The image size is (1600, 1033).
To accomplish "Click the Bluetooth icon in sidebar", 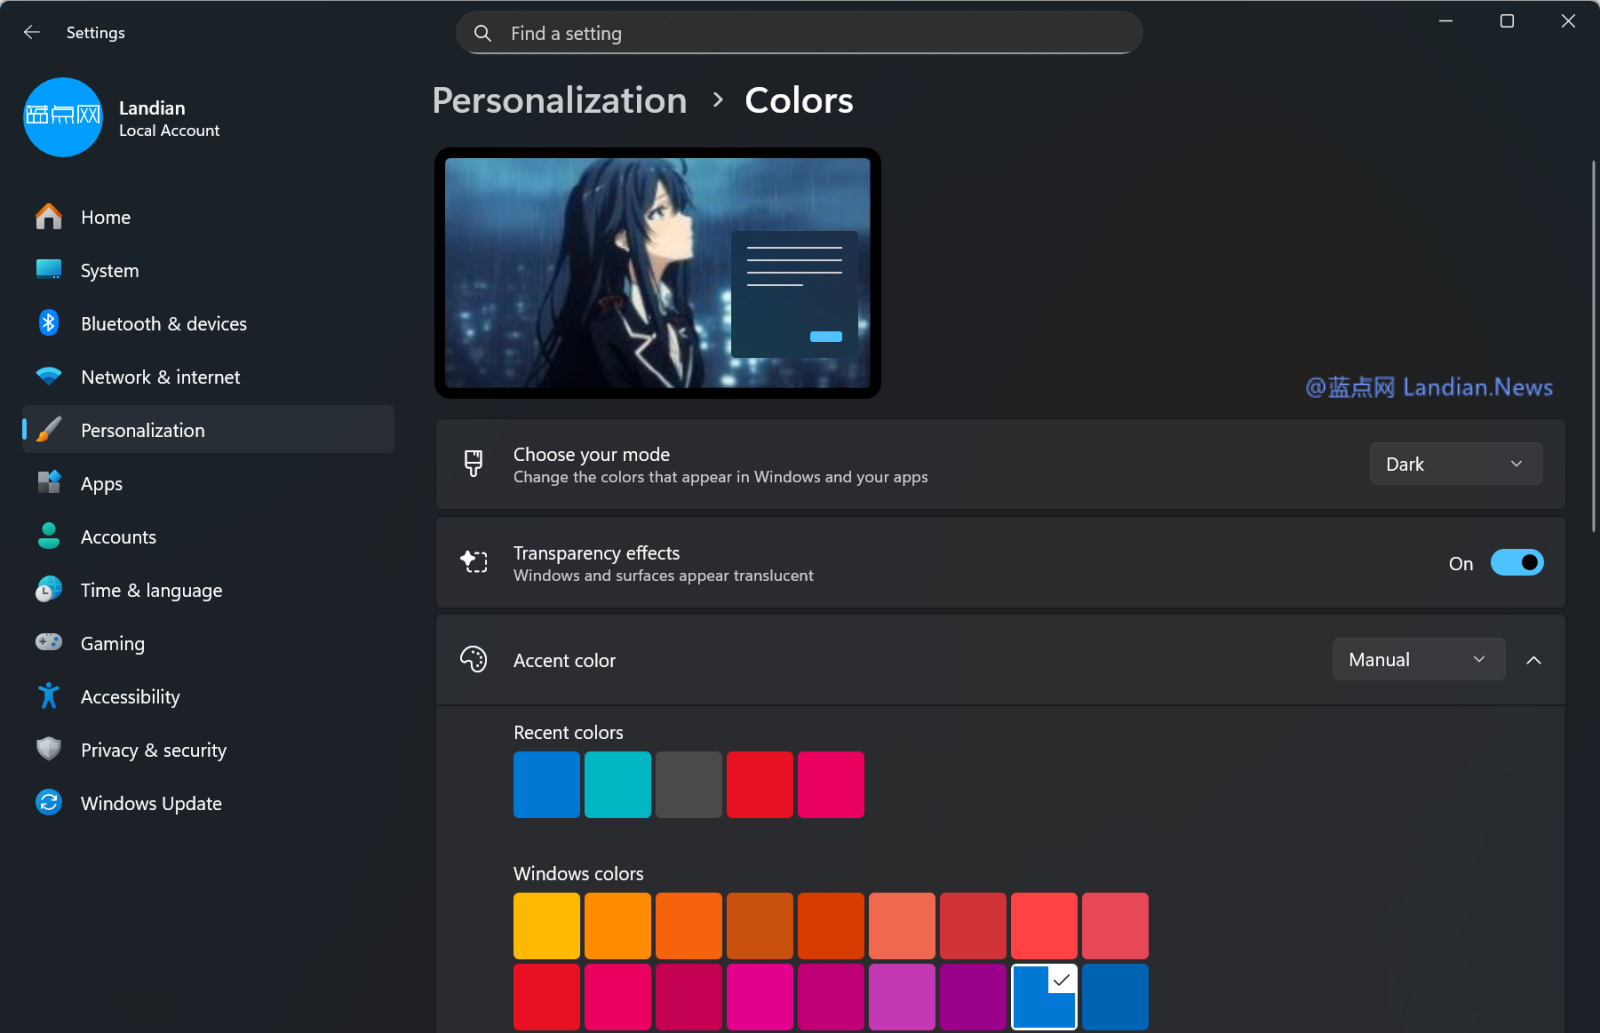I will 48,323.
